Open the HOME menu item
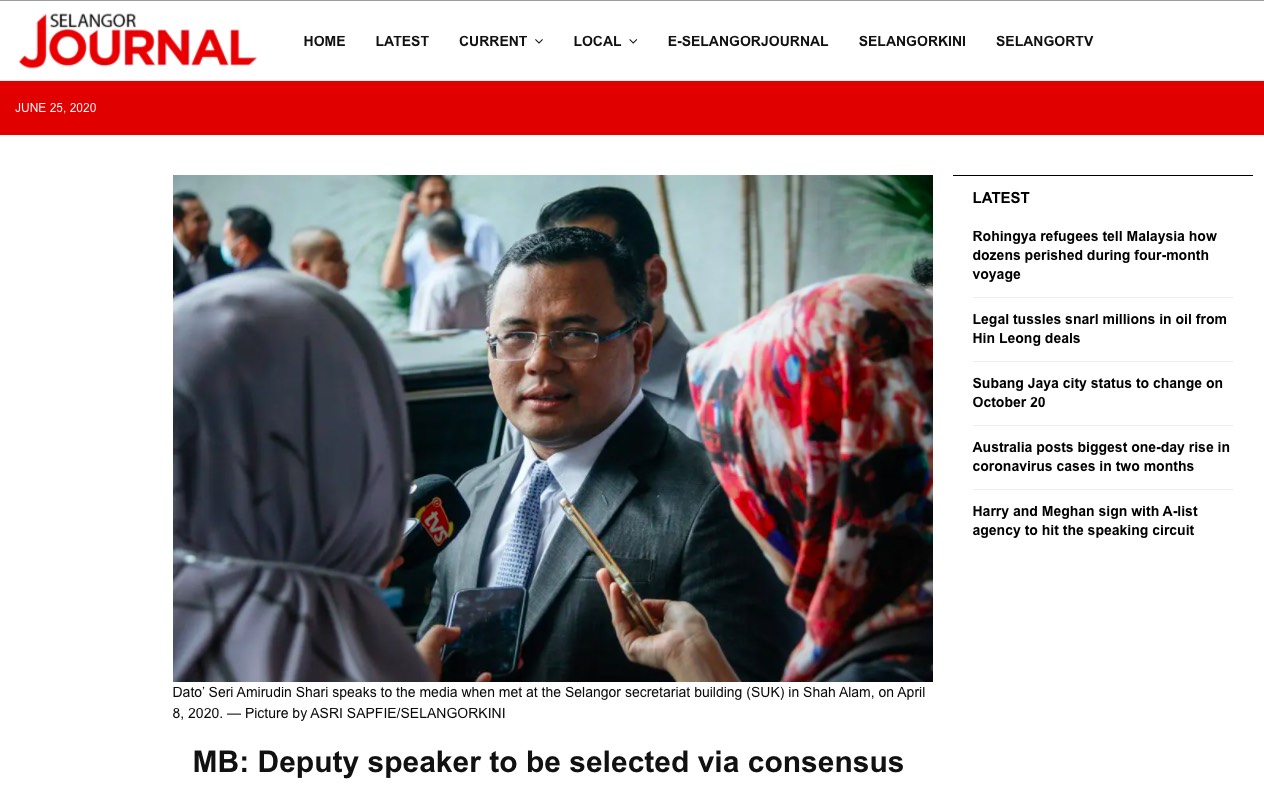 coord(324,41)
